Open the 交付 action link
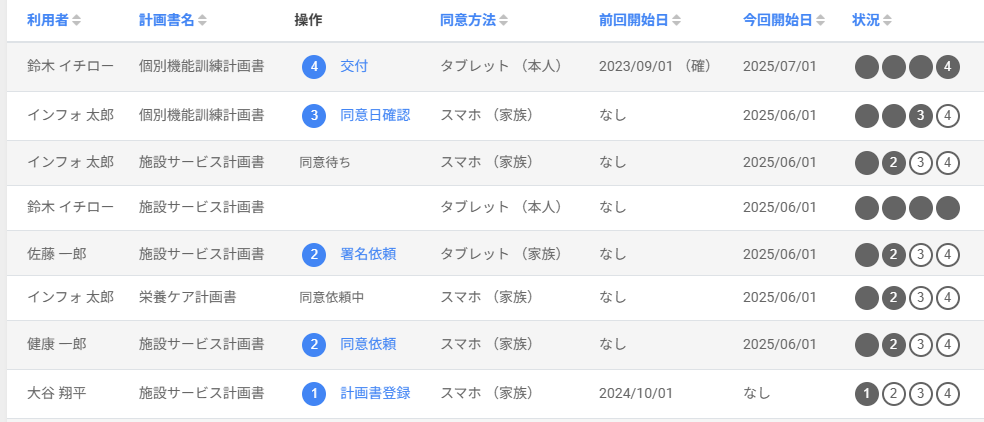The width and height of the screenshot is (984, 422). [354, 66]
